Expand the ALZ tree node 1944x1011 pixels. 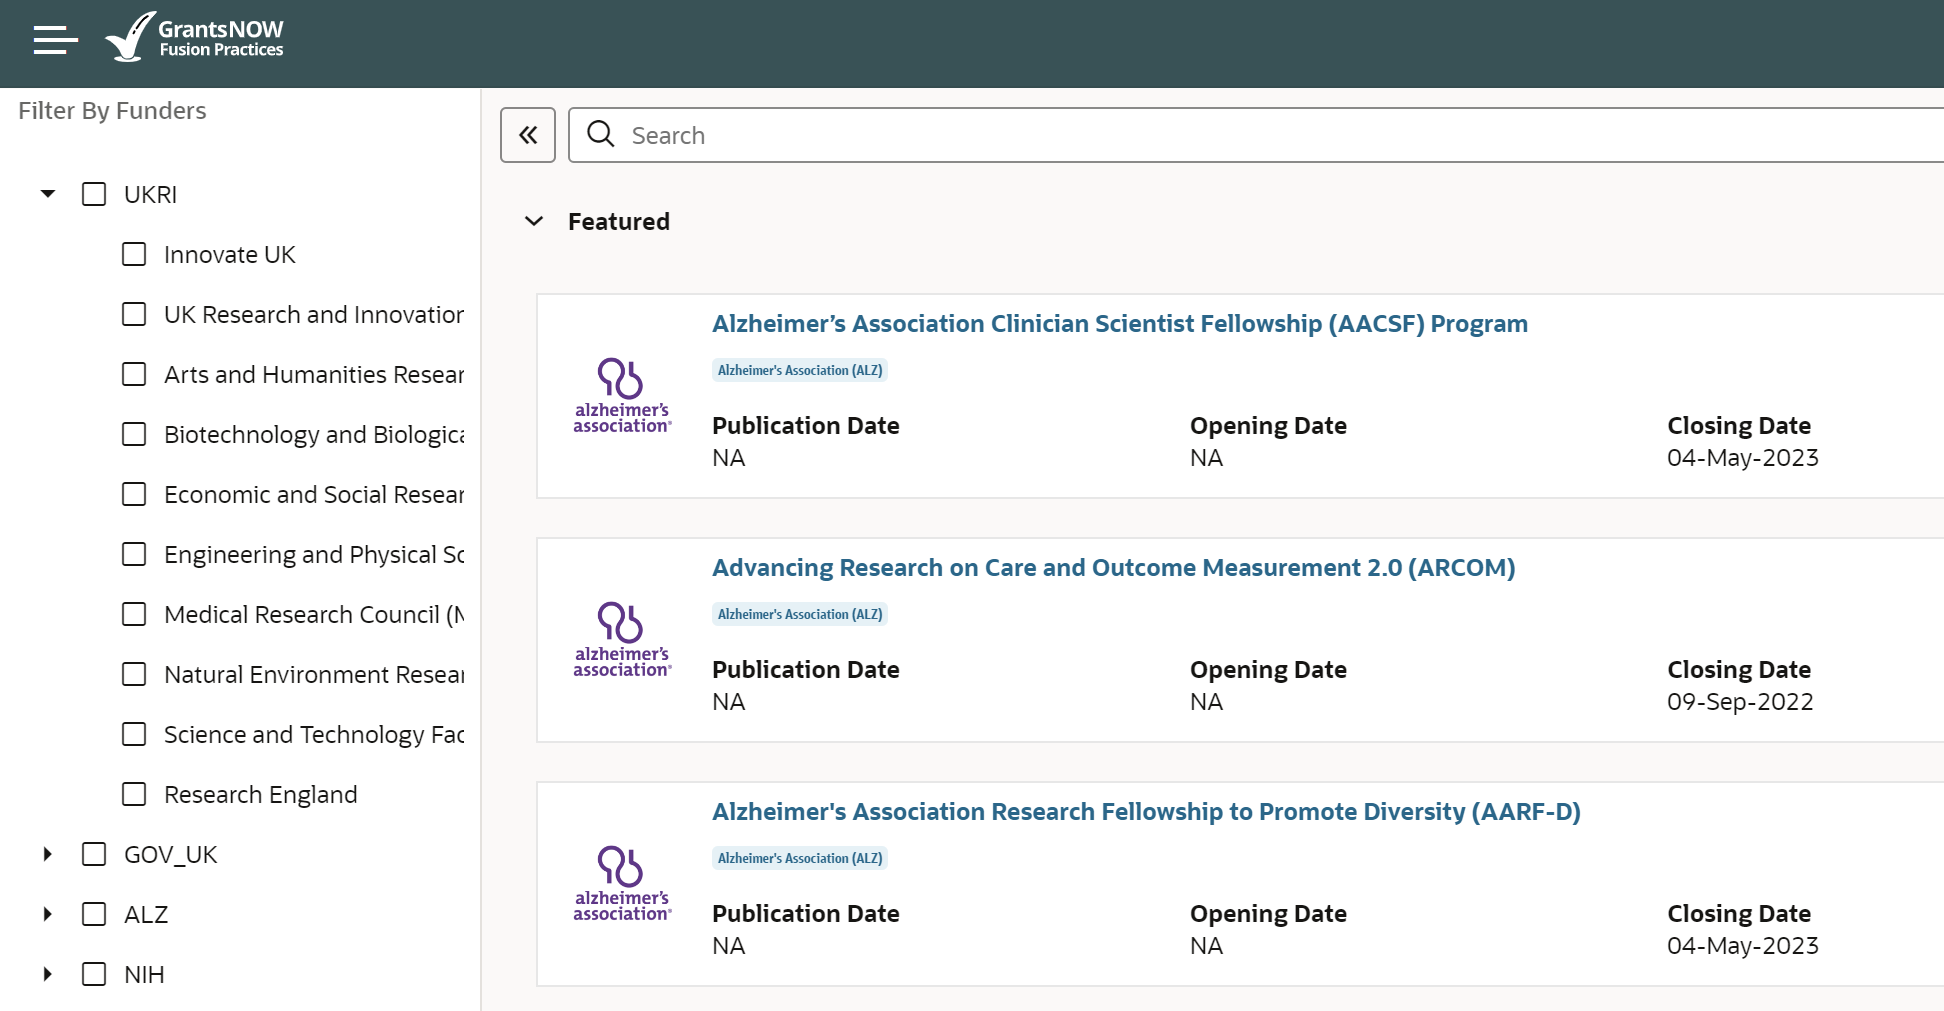tap(47, 914)
